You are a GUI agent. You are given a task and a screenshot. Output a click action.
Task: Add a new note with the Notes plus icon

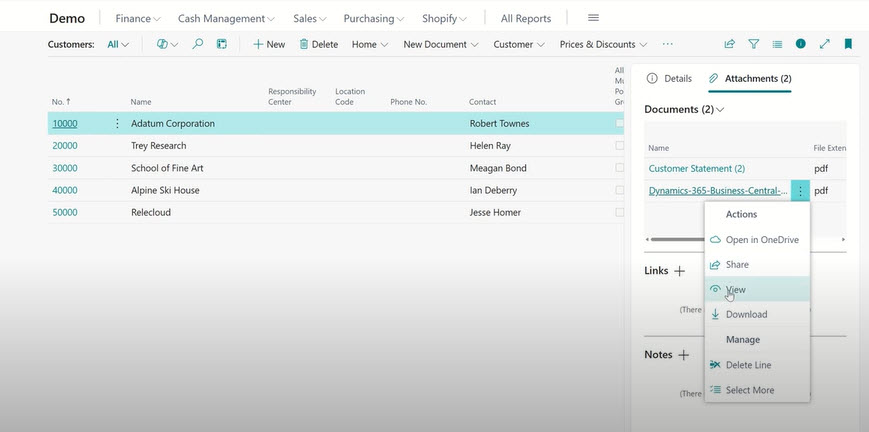coord(683,355)
